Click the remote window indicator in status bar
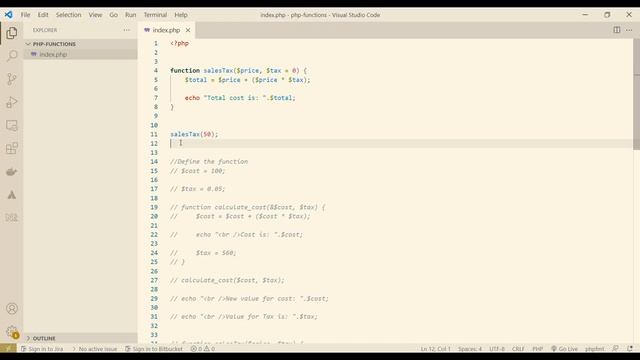The width and height of the screenshot is (640, 360). click(x=8, y=349)
